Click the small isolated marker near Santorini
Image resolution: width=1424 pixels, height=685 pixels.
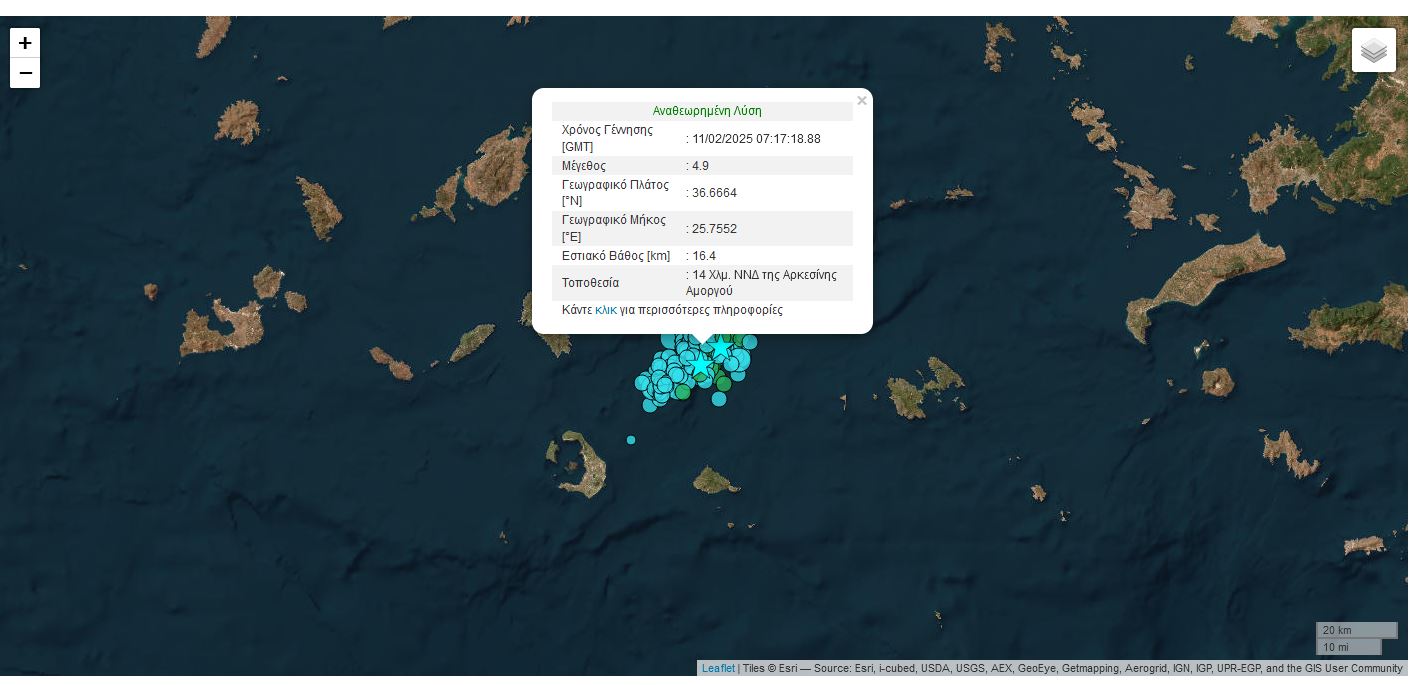click(631, 440)
